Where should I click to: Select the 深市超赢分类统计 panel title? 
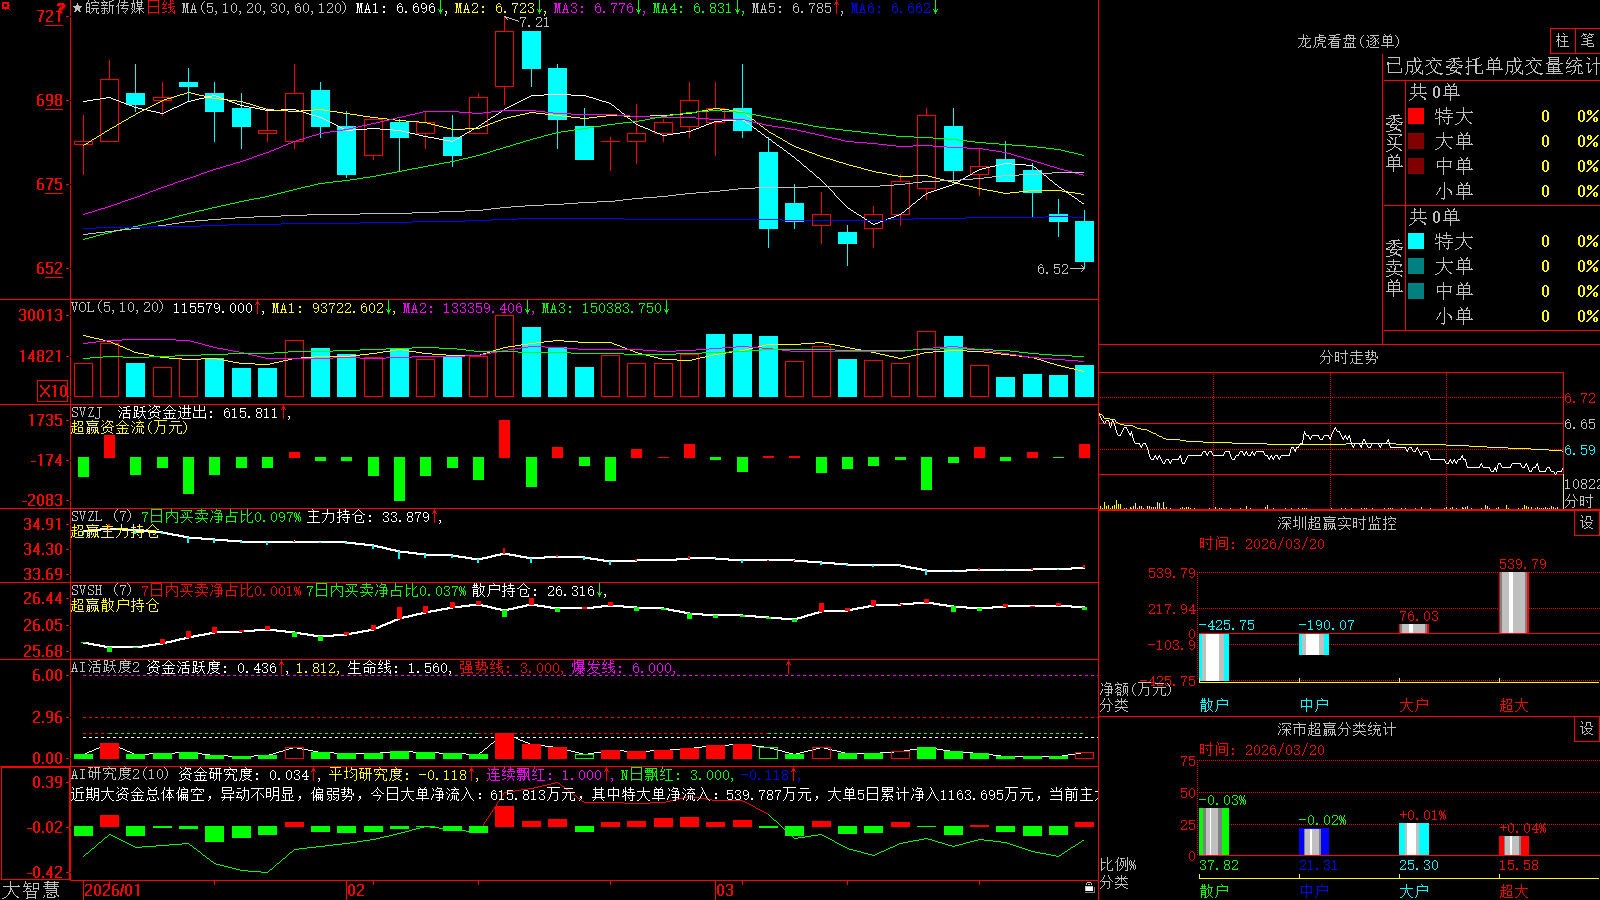coord(1336,729)
